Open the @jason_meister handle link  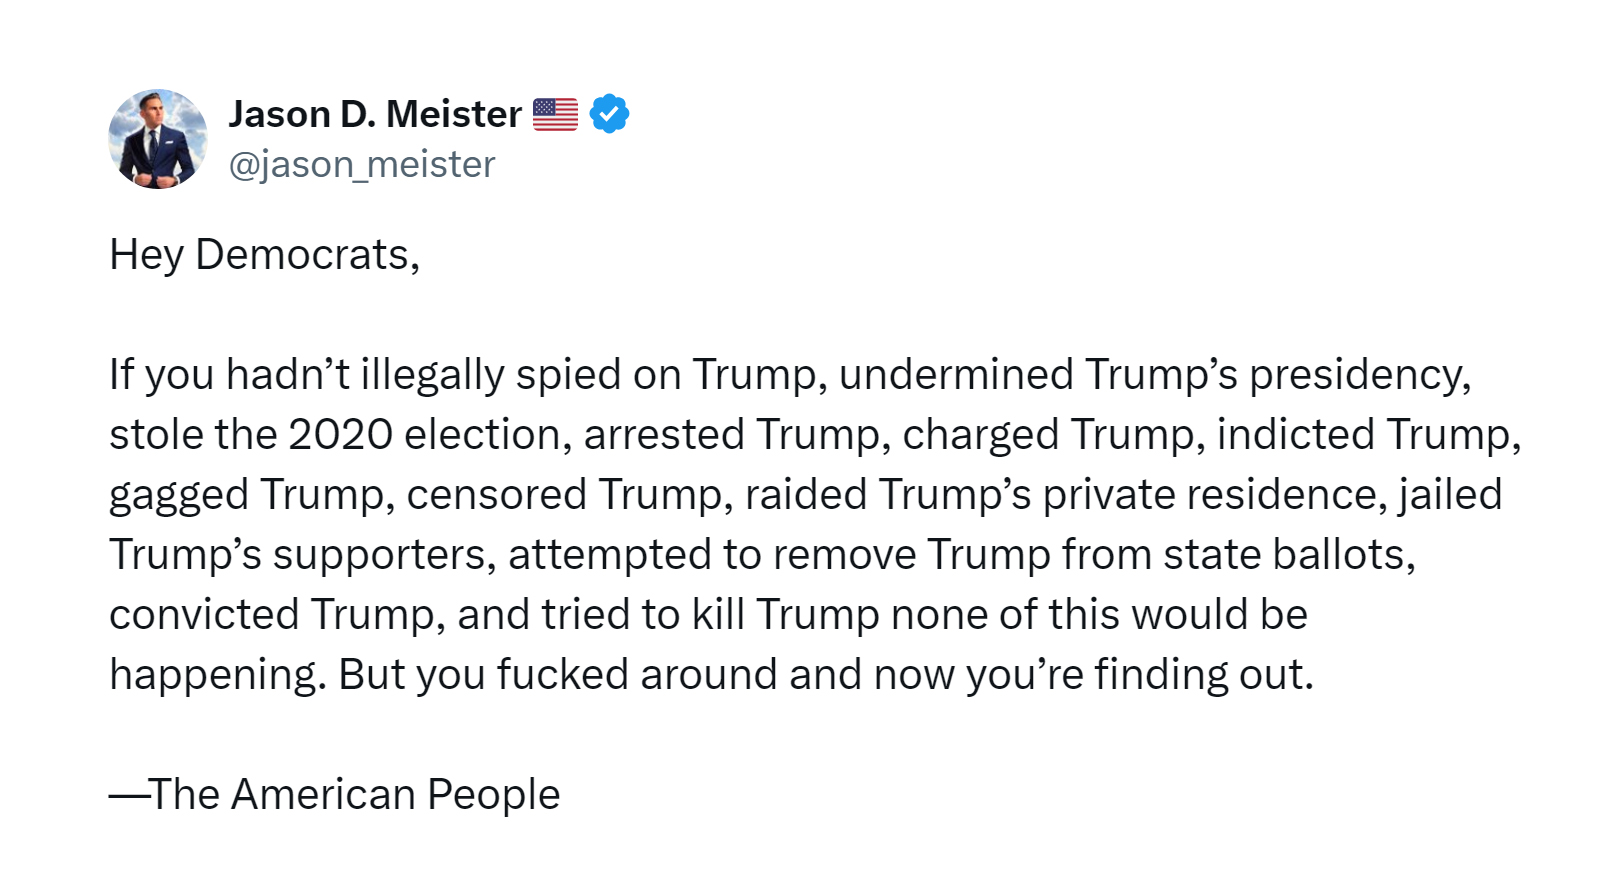[x=362, y=164]
